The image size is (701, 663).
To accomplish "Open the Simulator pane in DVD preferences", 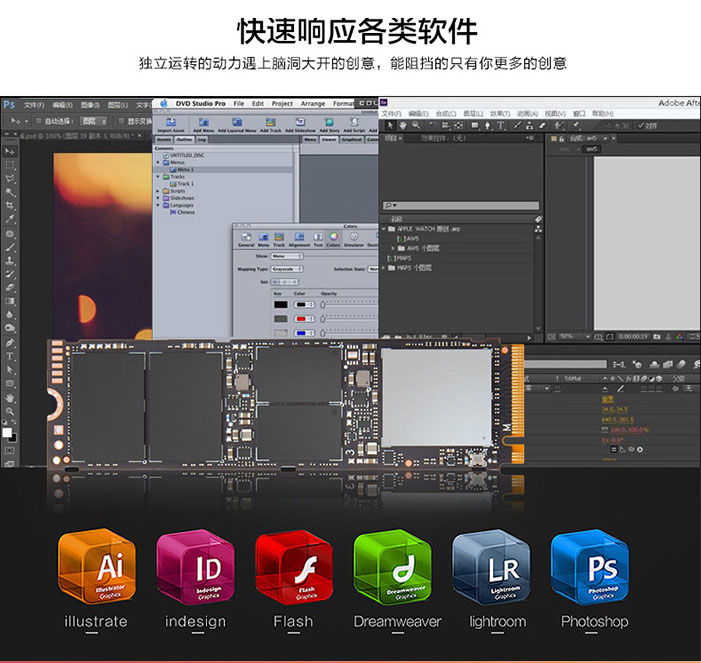I will point(354,240).
